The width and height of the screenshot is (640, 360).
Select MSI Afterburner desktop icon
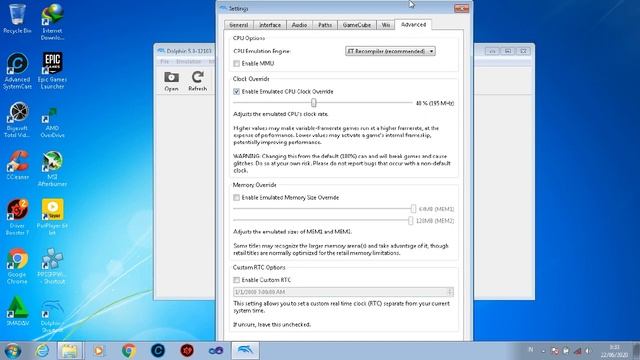[x=52, y=169]
